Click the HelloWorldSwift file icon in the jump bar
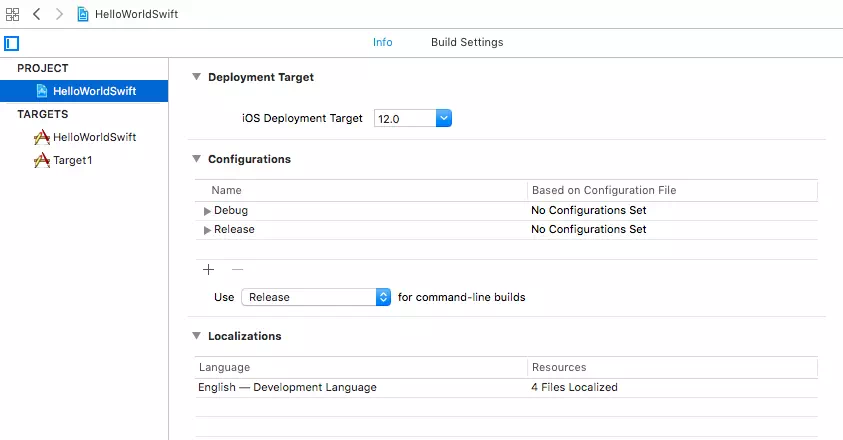Screen dimensions: 843x440 pyautogui.click(x=82, y=14)
